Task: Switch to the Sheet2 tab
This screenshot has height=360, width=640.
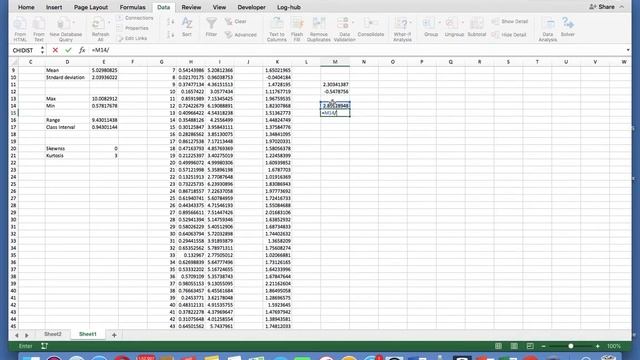Action: pos(53,334)
